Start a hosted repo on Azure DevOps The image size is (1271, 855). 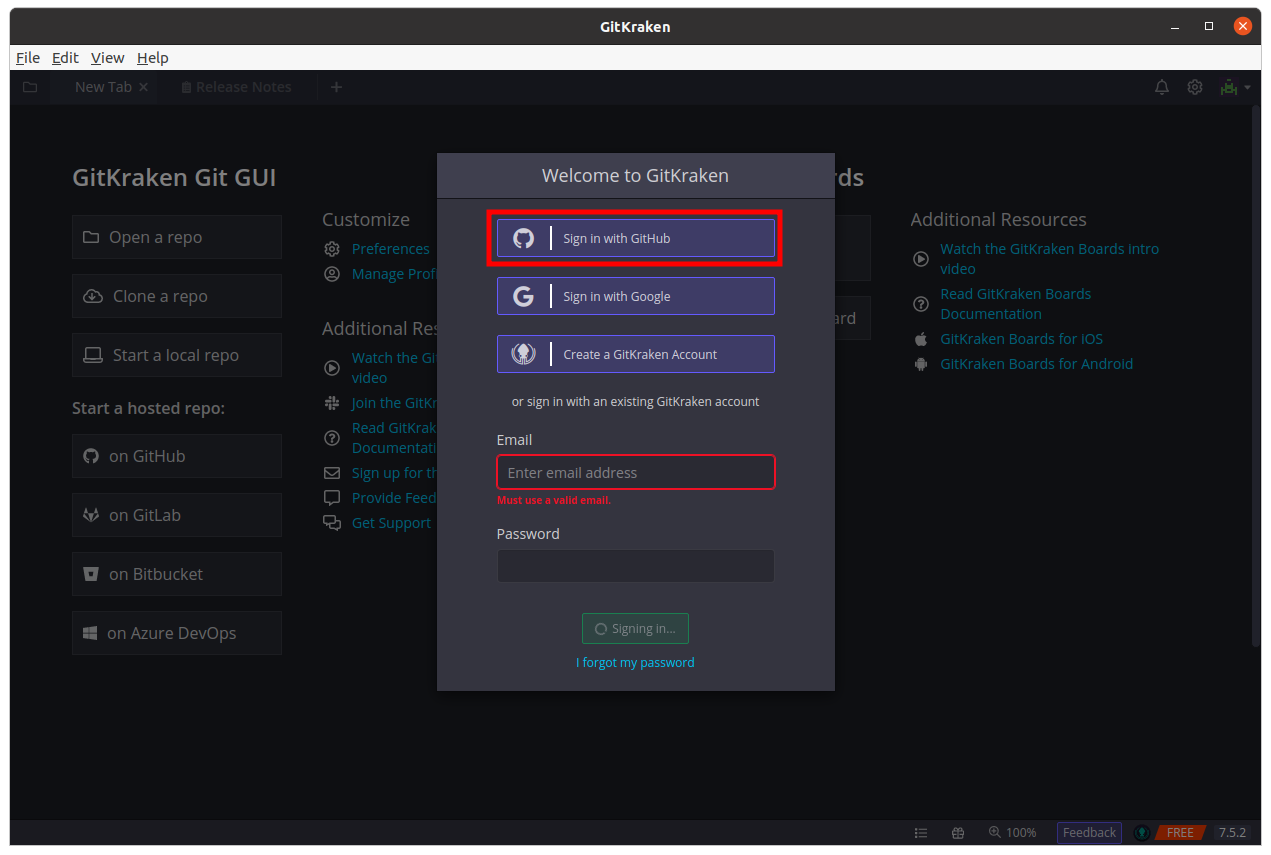tap(177, 633)
